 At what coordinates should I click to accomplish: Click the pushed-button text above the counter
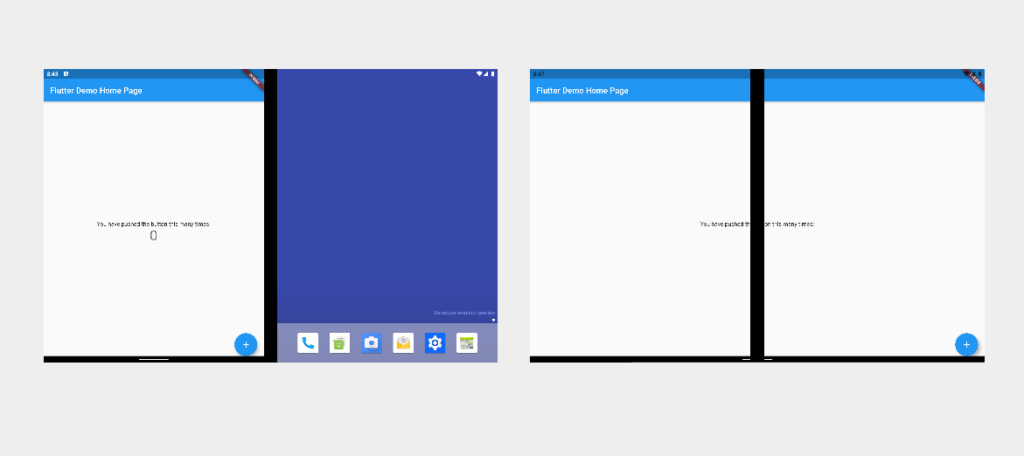153,224
